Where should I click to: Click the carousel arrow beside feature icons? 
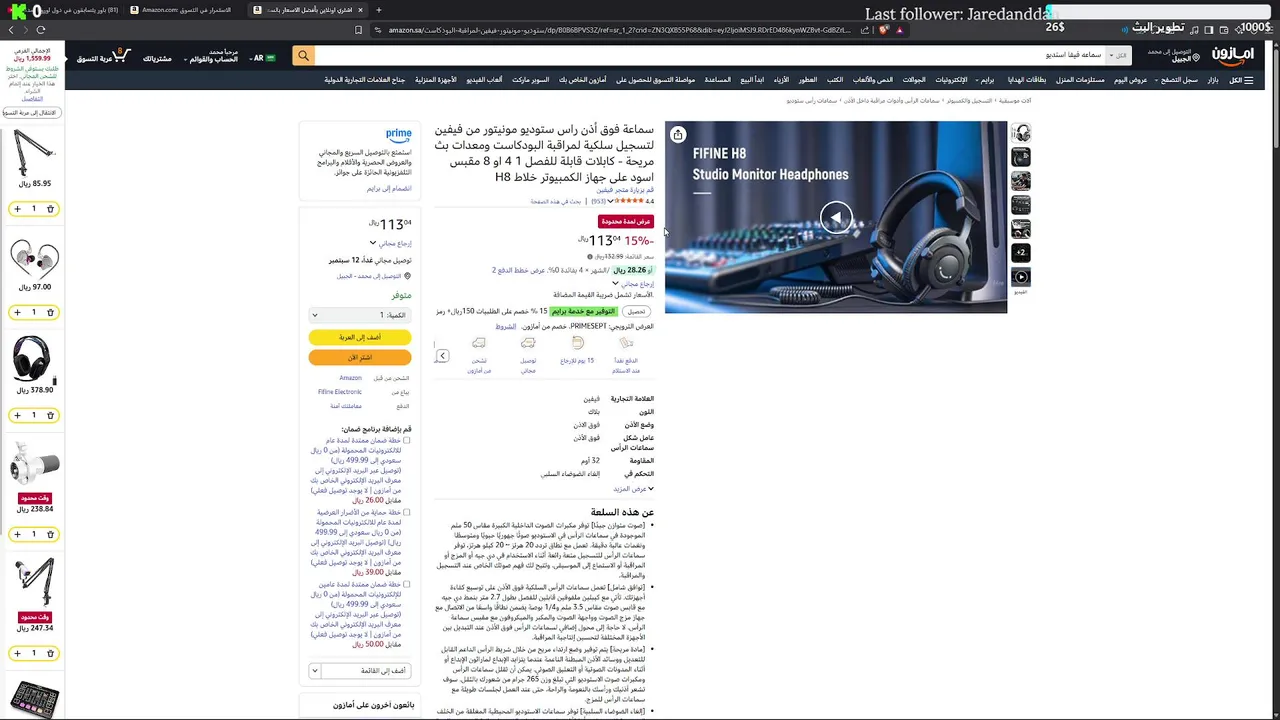tap(442, 356)
